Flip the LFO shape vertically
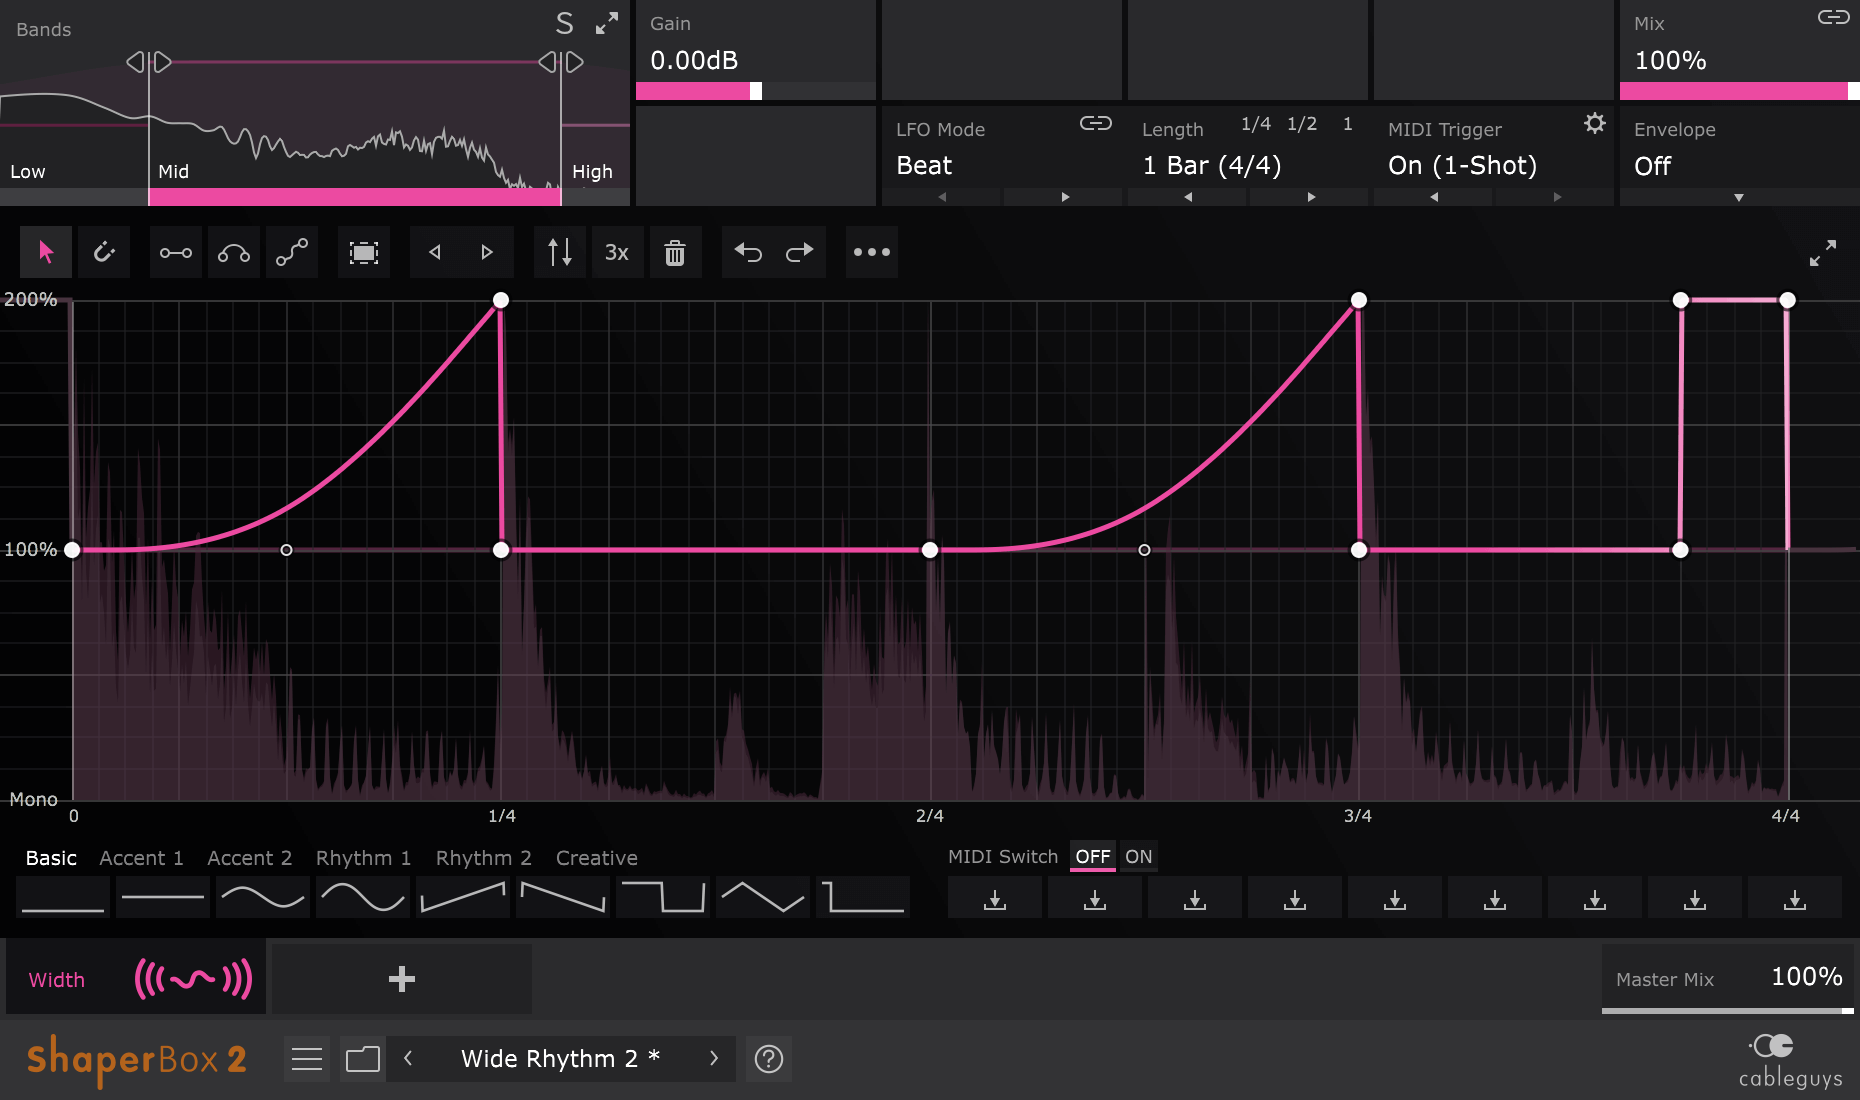Viewport: 1860px width, 1100px height. [x=559, y=252]
